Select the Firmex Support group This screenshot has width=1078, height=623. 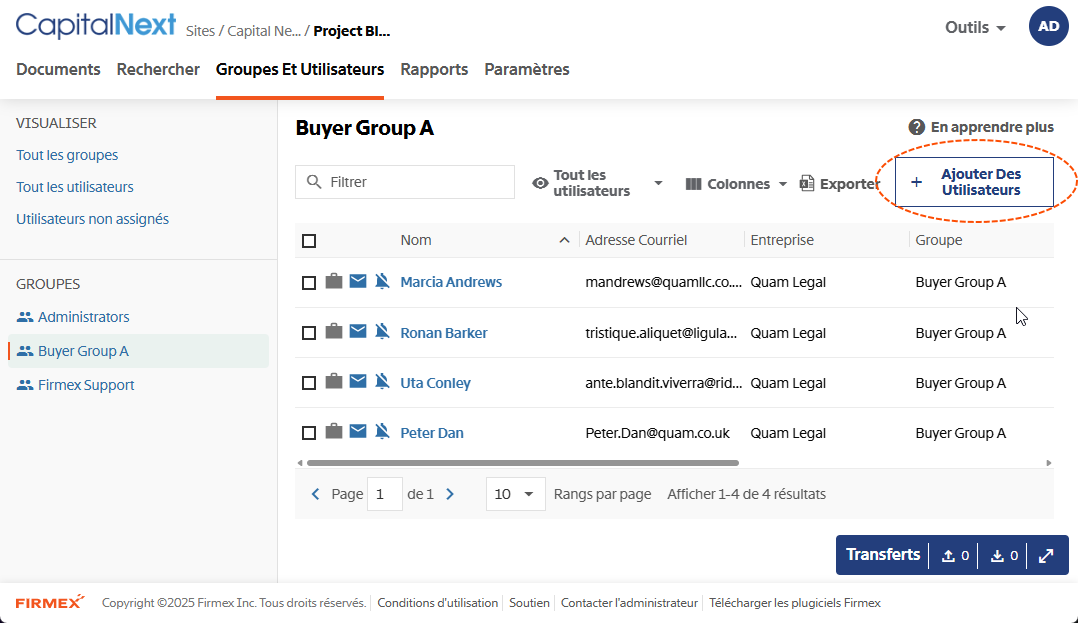[76, 385]
